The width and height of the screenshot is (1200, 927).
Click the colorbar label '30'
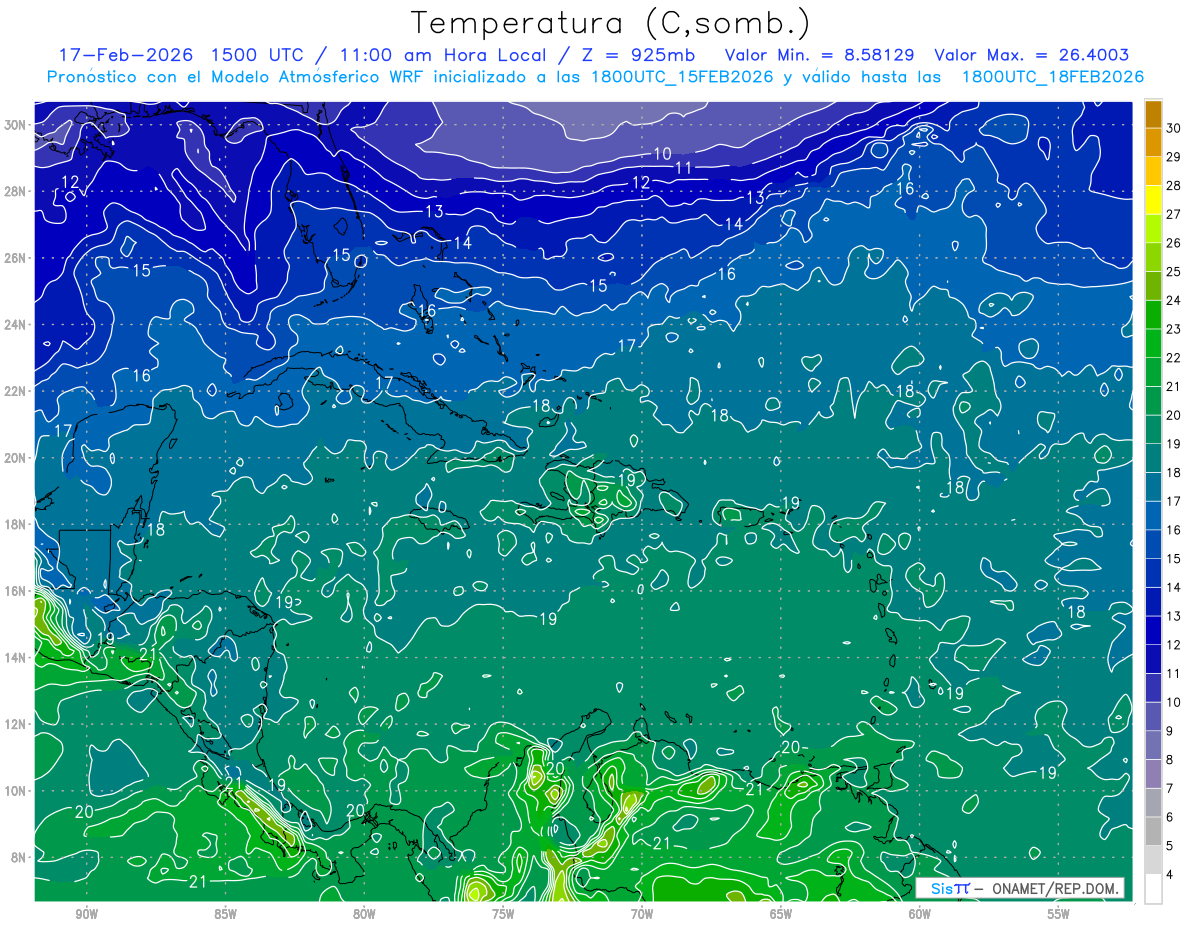click(x=1173, y=128)
